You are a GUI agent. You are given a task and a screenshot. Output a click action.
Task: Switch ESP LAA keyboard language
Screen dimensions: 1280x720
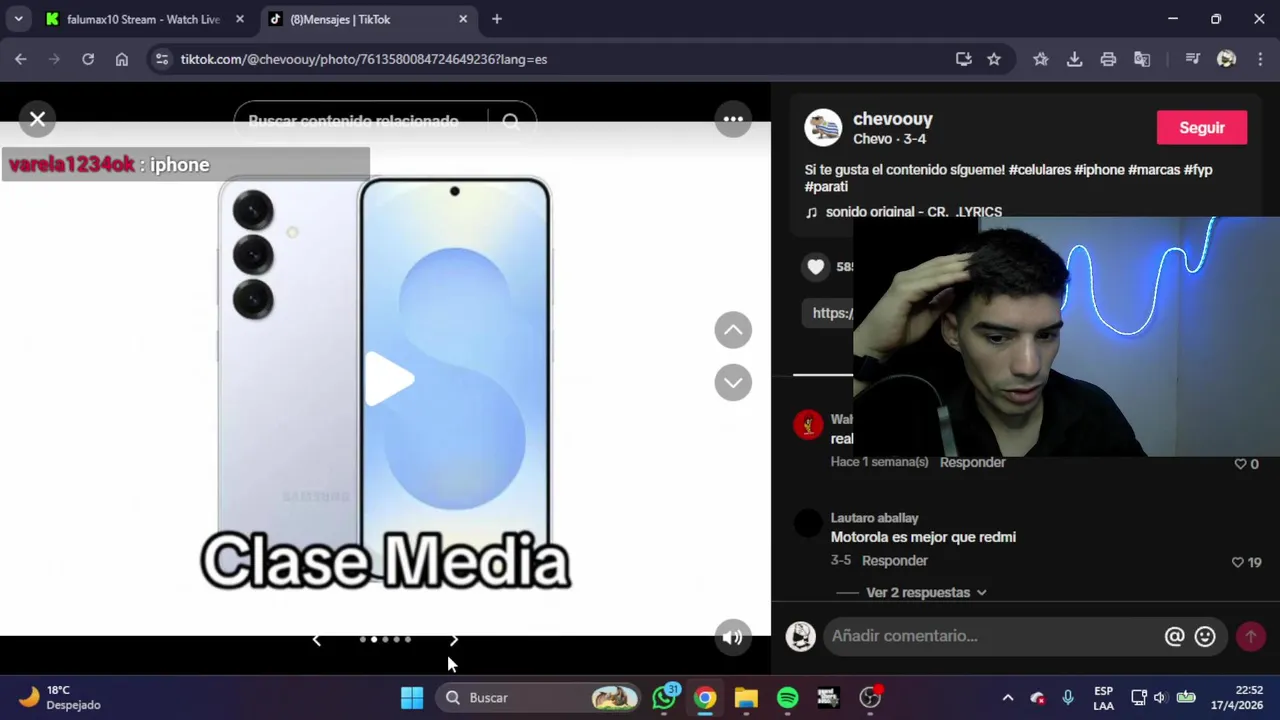tap(1103, 697)
